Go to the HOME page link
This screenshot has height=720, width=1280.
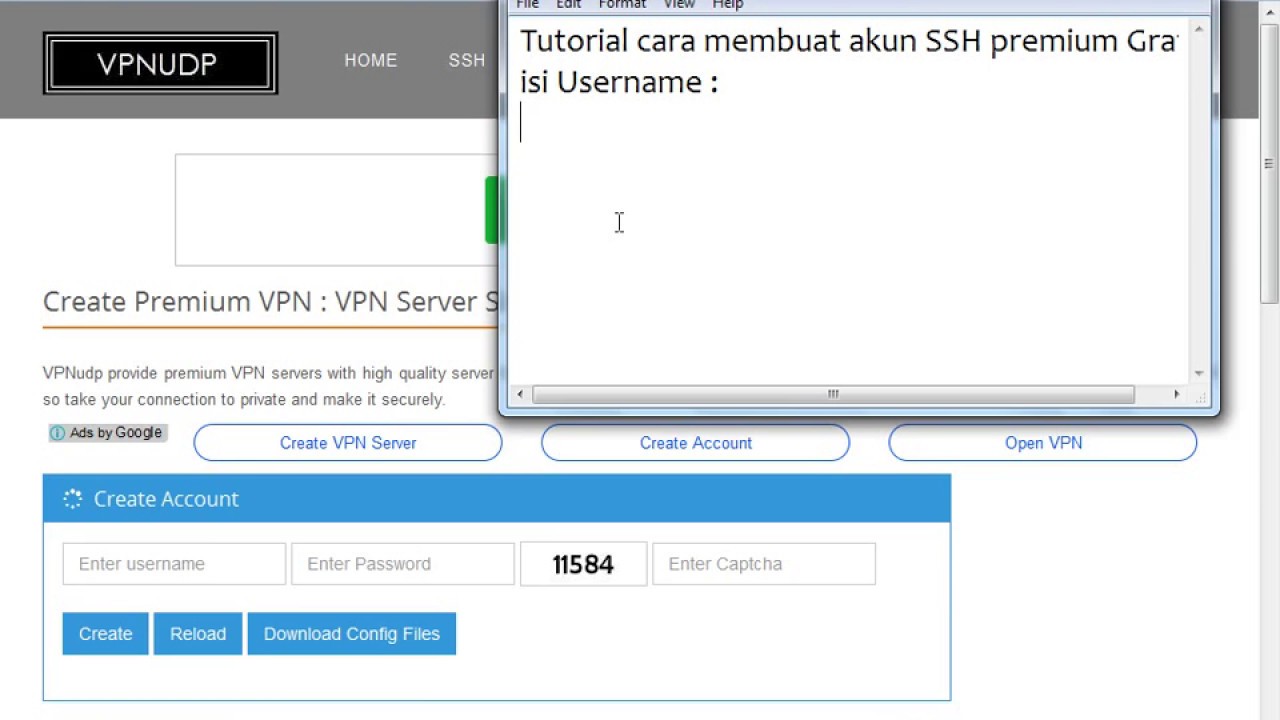[371, 60]
